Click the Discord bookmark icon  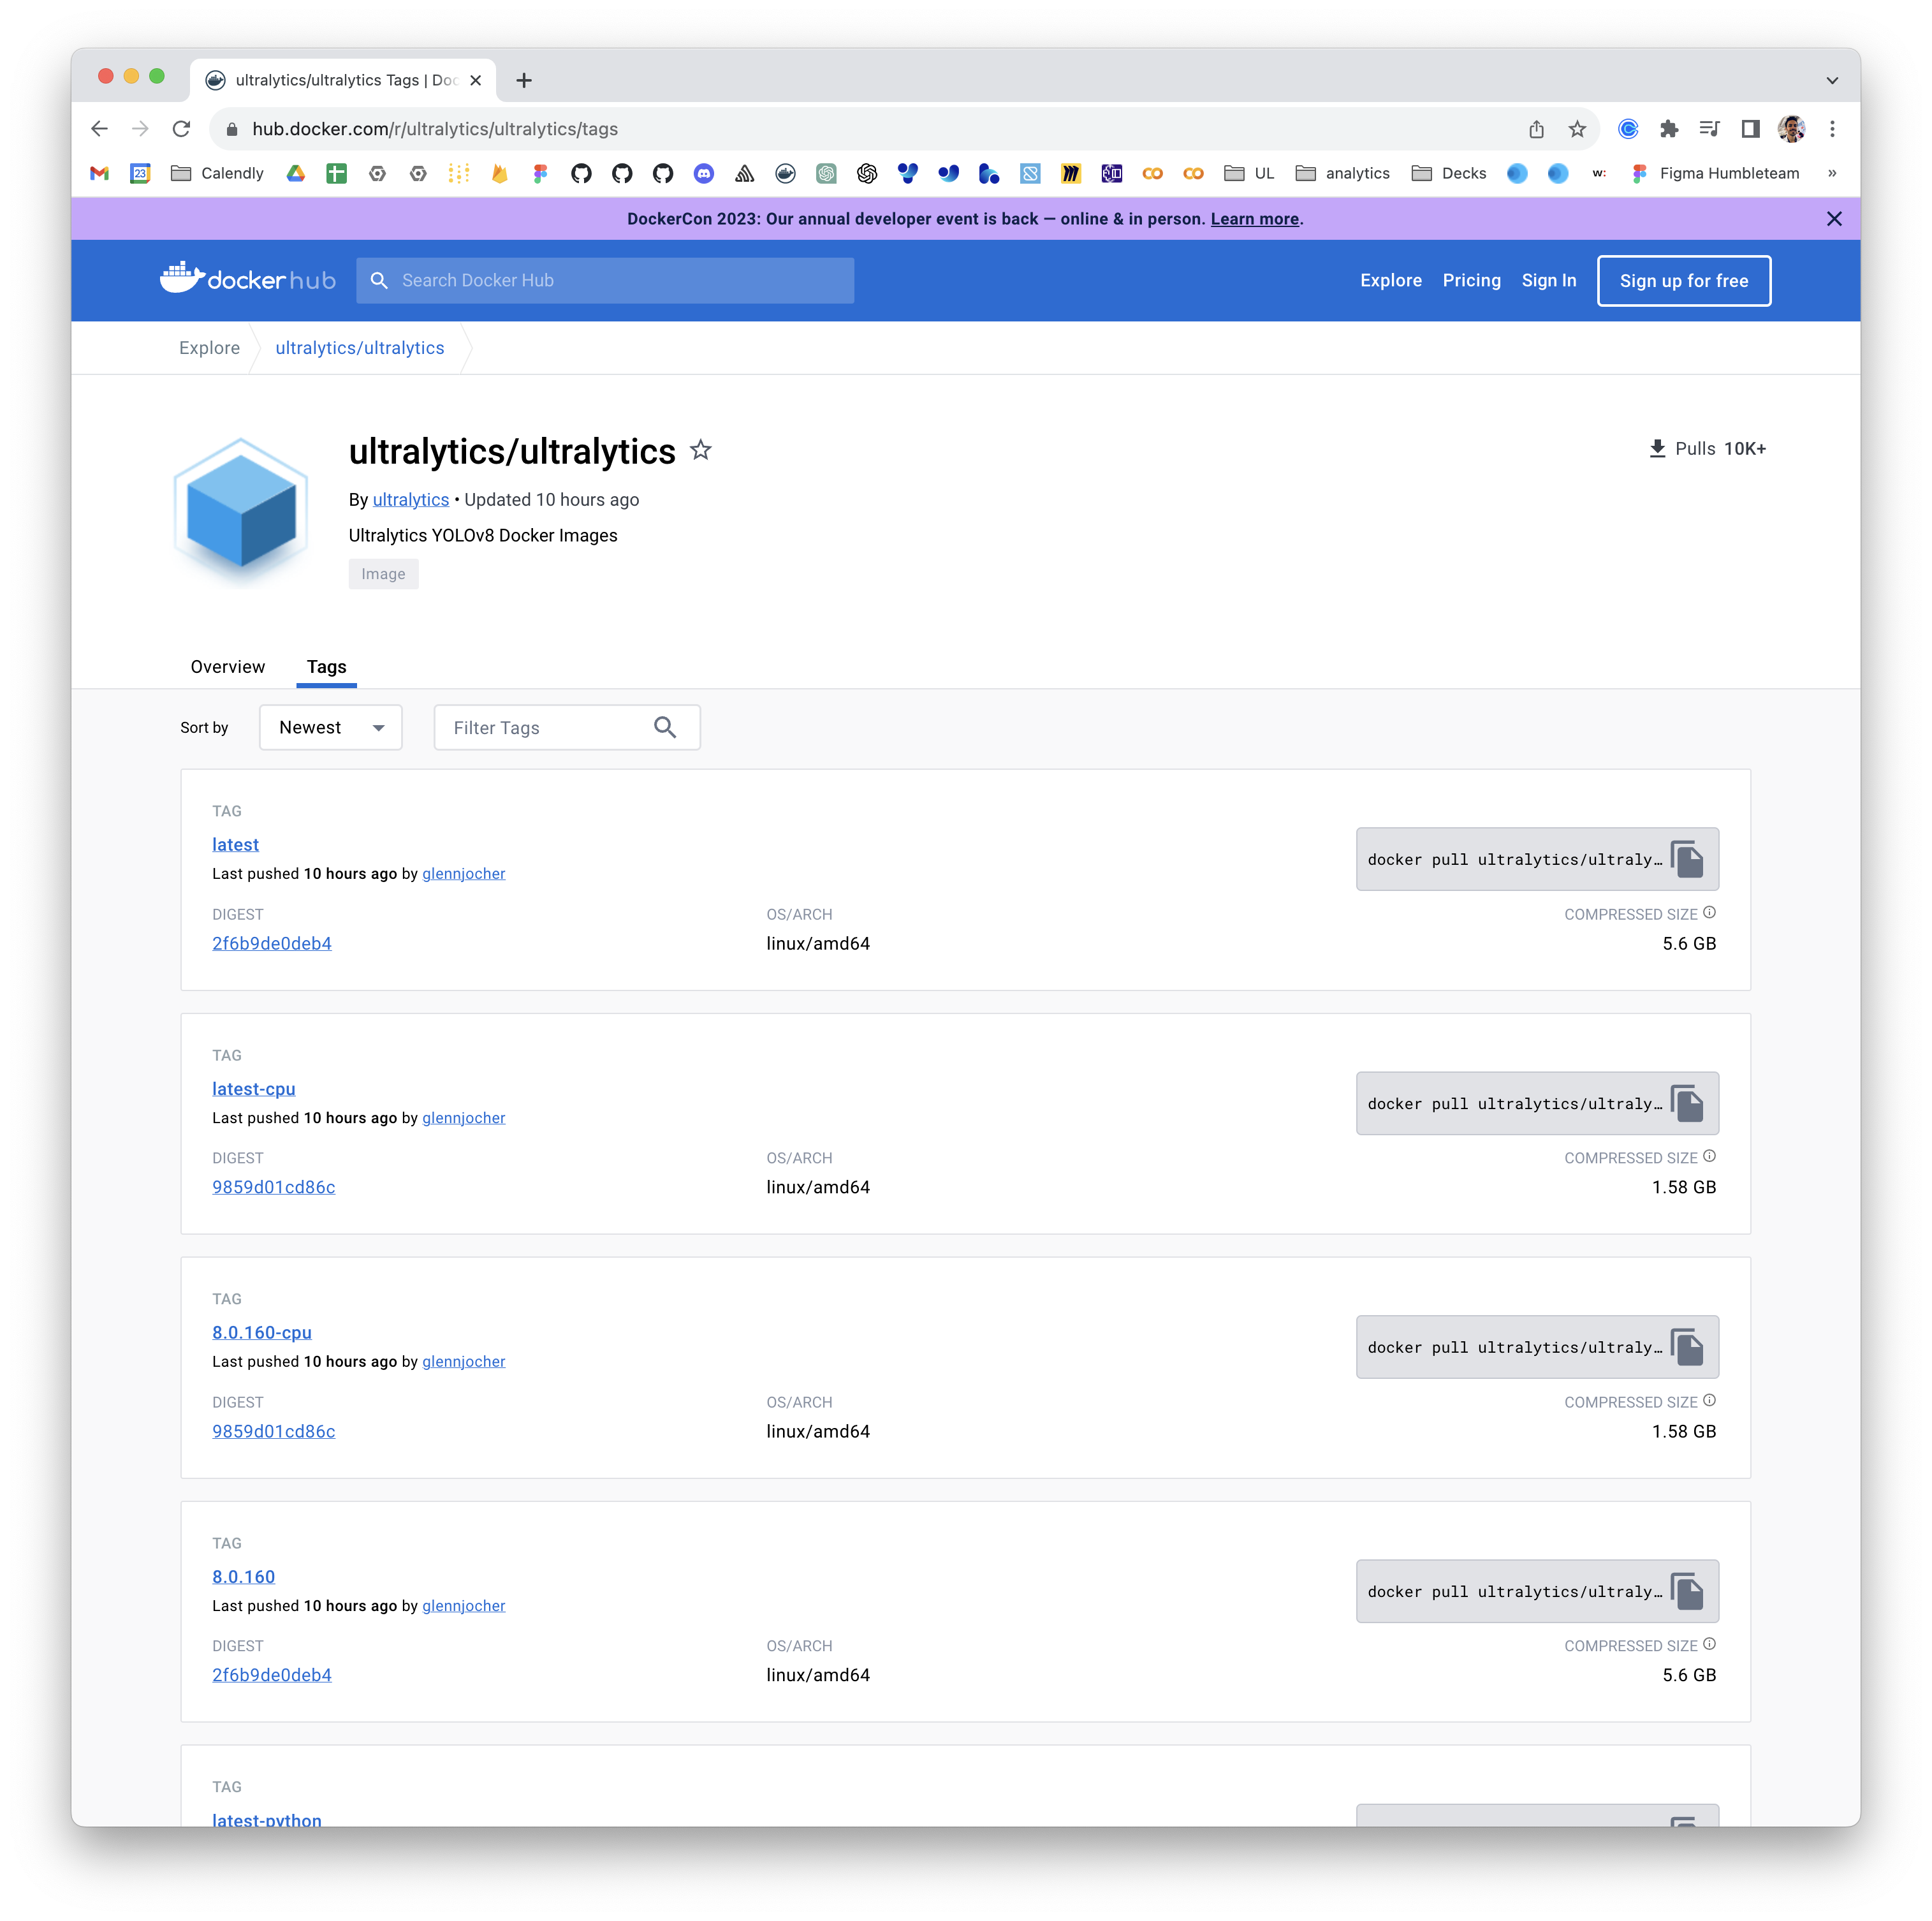click(x=705, y=173)
